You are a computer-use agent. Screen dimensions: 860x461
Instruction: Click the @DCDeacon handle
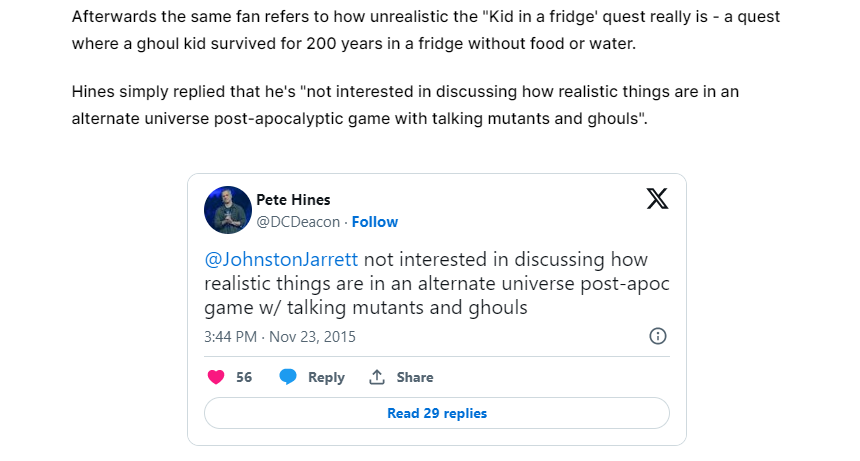point(298,222)
